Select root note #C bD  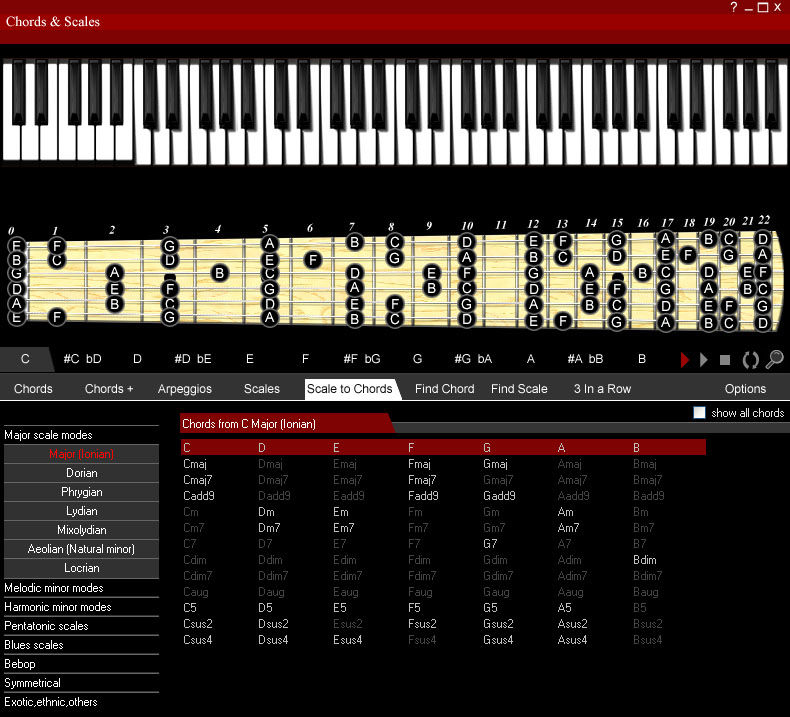click(x=83, y=359)
